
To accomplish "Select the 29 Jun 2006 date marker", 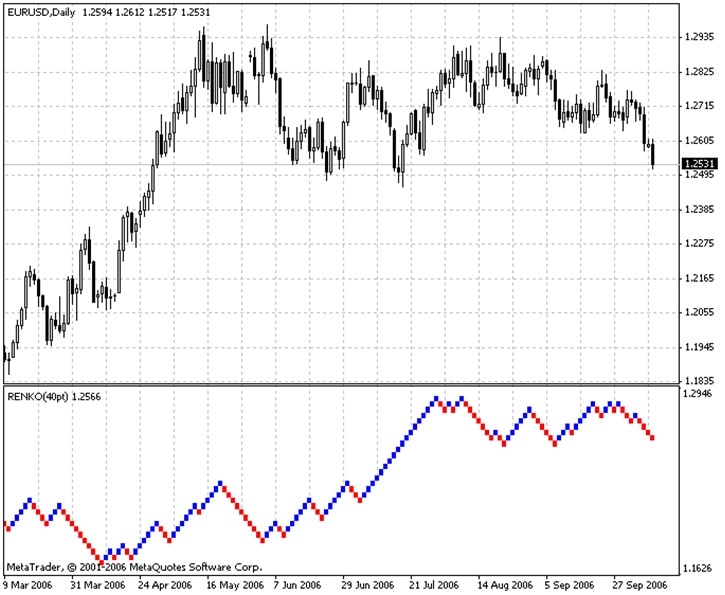I will click(365, 584).
